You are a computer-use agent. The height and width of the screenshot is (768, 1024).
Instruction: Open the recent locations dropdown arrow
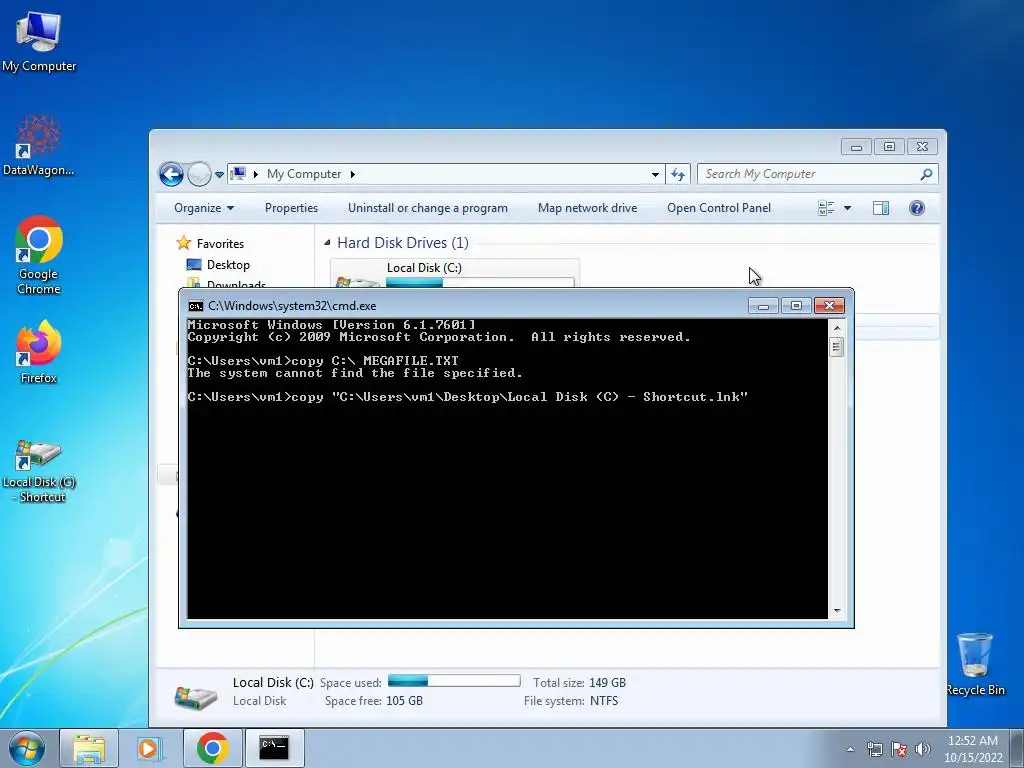219,174
